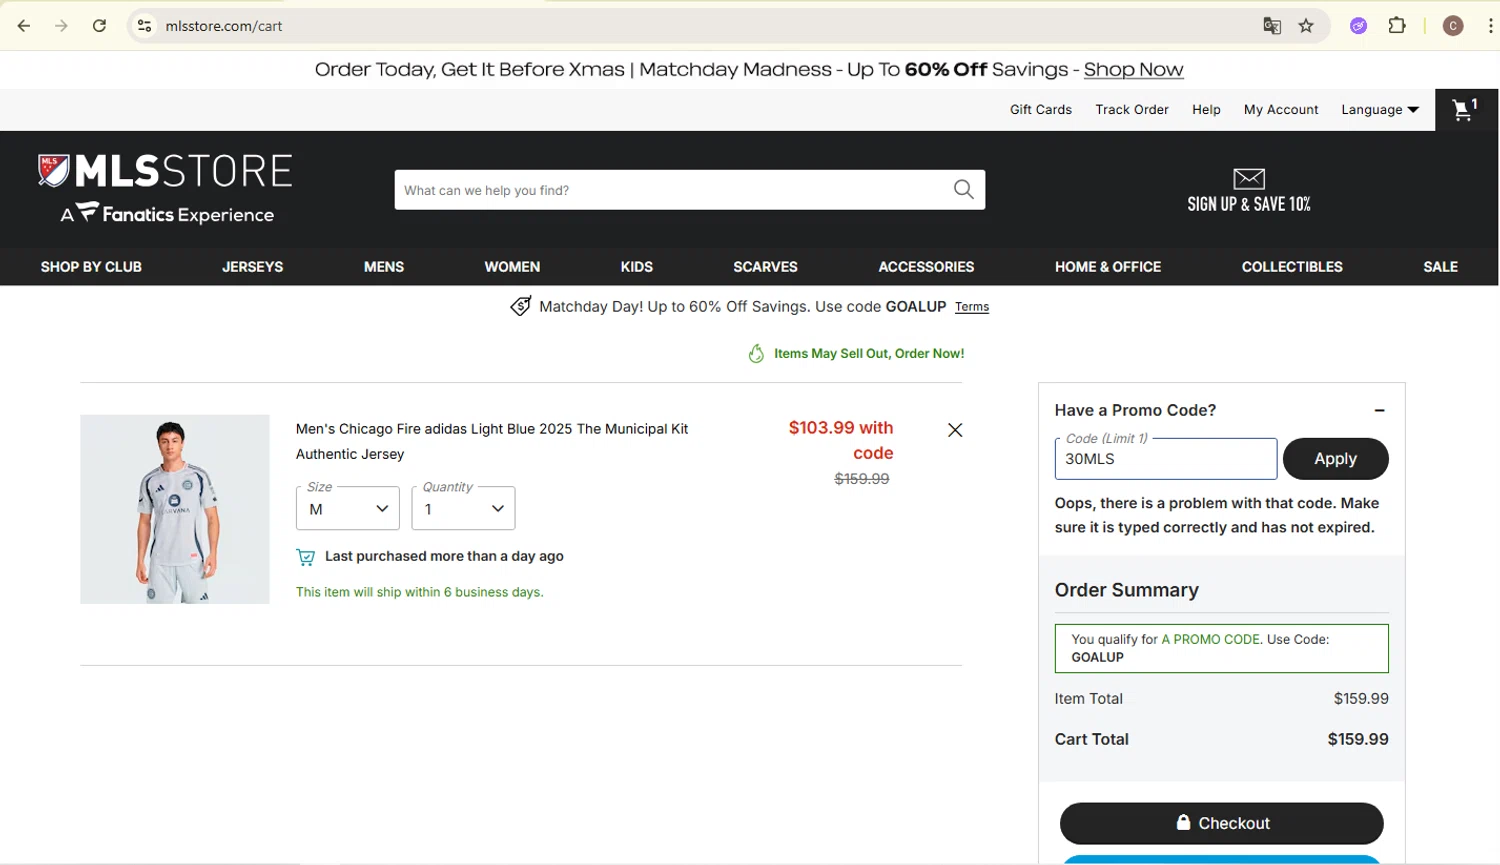Open the Home & Office menu

coord(1108,267)
